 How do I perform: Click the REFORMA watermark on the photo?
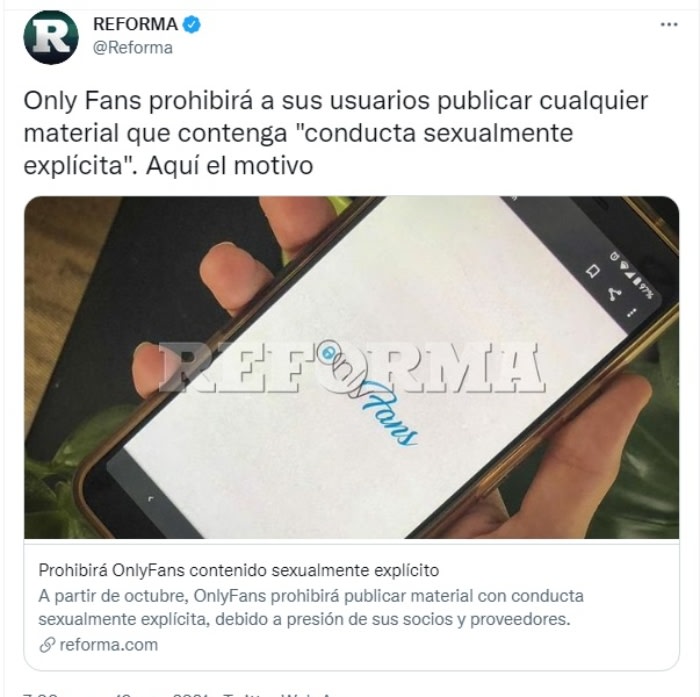point(351,367)
